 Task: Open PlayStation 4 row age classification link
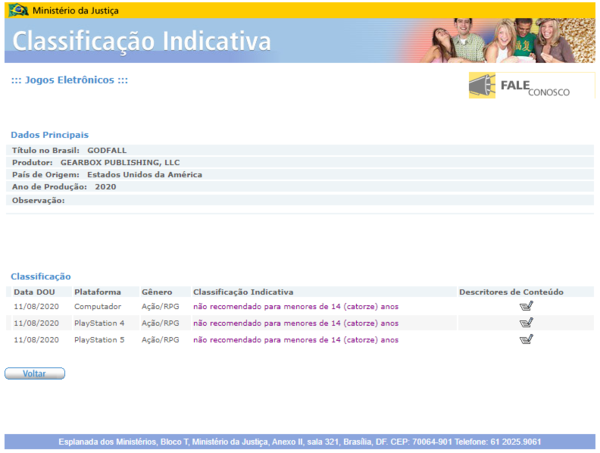tap(295, 323)
